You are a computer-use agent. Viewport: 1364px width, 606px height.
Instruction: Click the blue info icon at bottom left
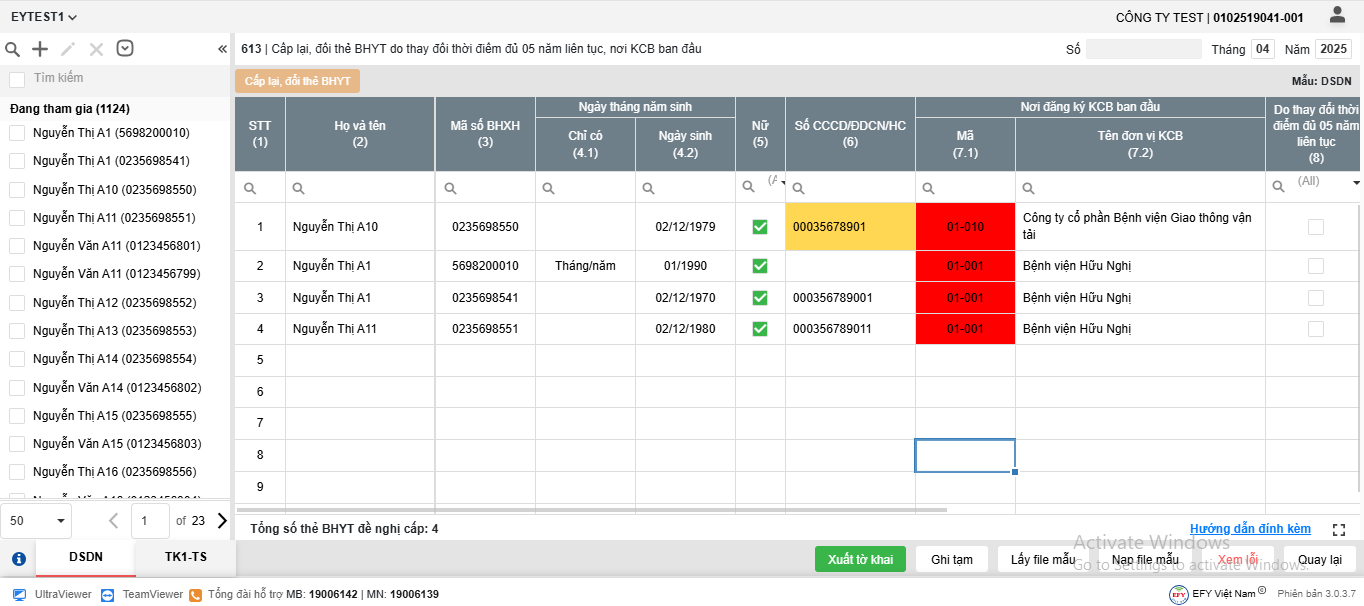click(18, 559)
